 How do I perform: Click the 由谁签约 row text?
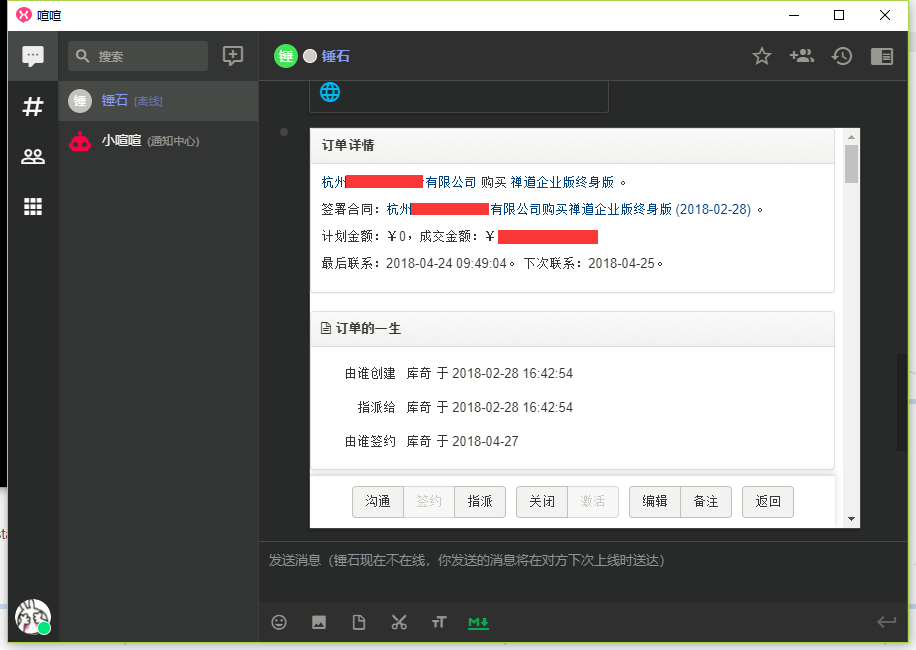pos(432,441)
